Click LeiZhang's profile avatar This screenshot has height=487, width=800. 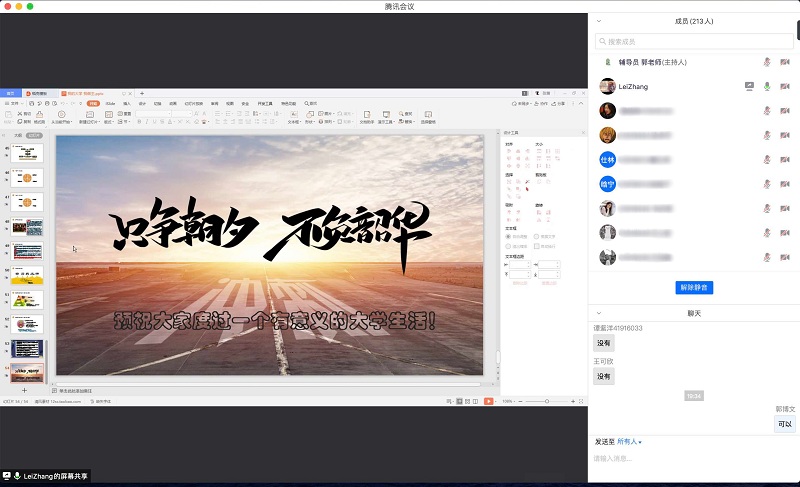[x=606, y=86]
